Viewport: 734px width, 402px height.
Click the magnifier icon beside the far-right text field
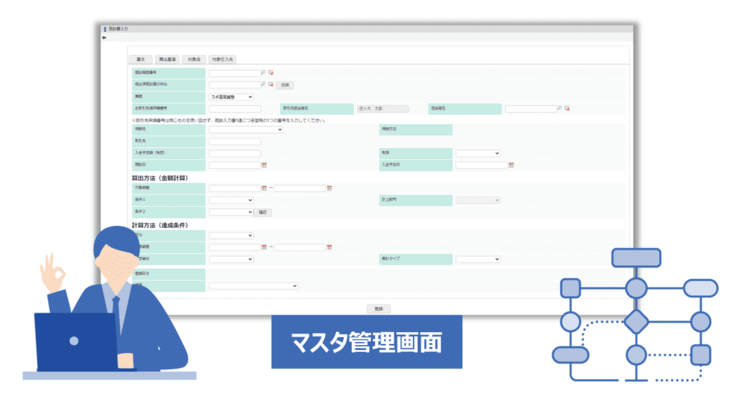coord(560,108)
